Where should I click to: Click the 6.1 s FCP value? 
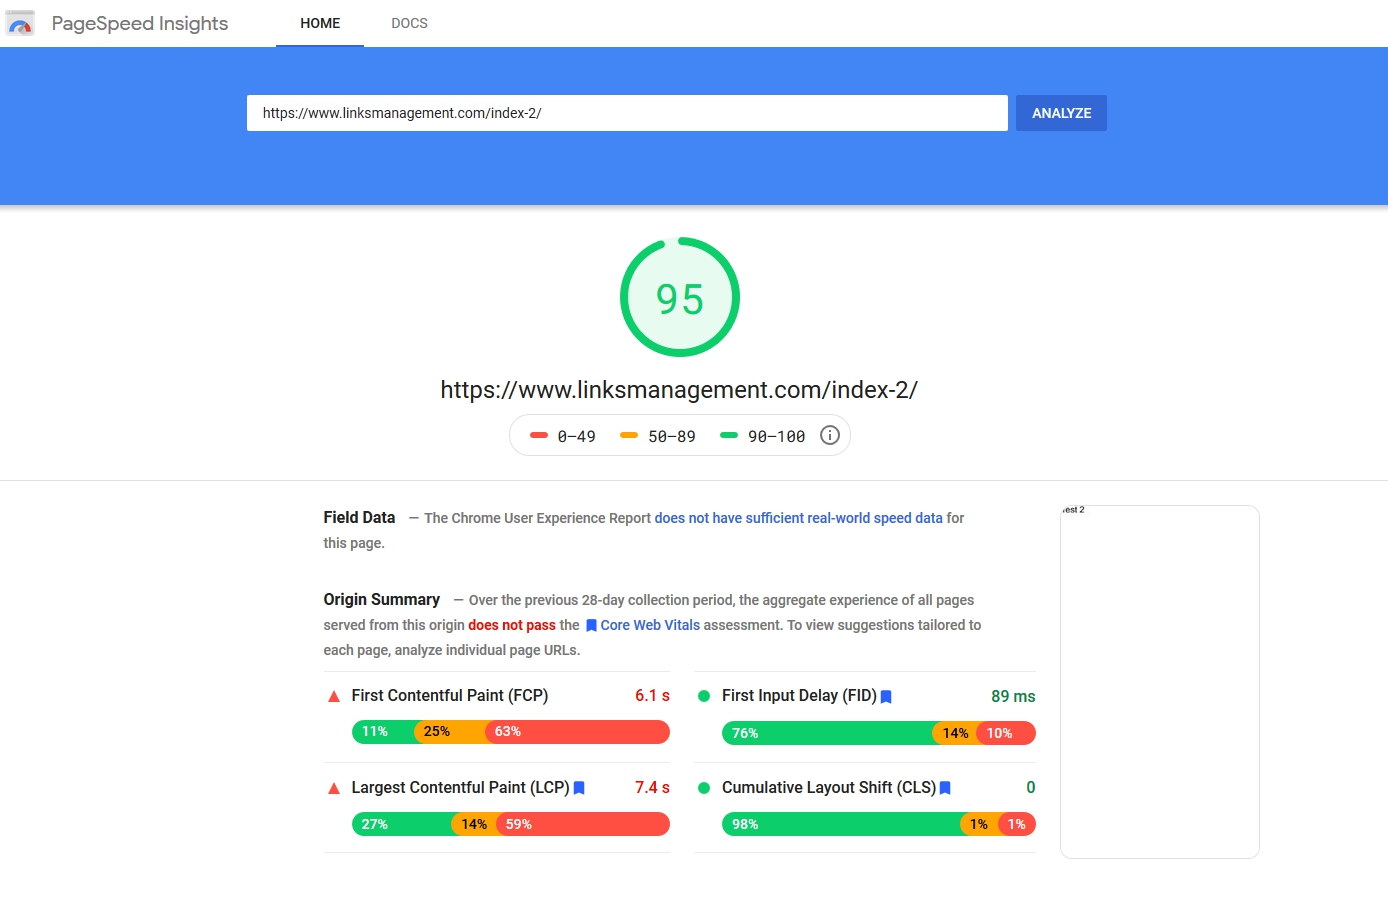tap(652, 696)
